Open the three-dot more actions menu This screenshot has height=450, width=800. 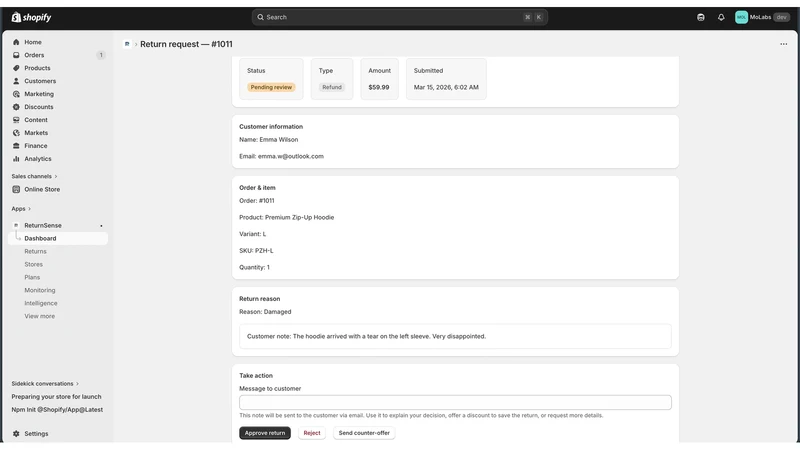coord(784,44)
